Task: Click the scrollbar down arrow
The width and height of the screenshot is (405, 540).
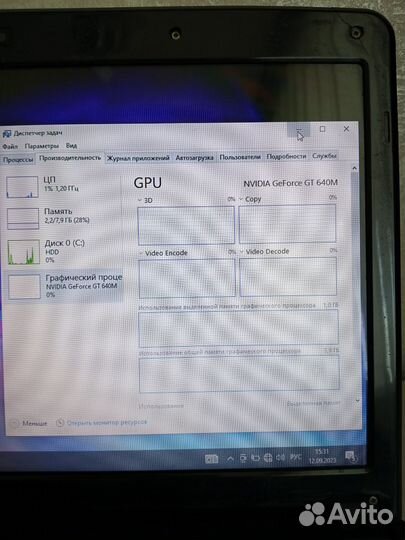Action: click(357, 400)
